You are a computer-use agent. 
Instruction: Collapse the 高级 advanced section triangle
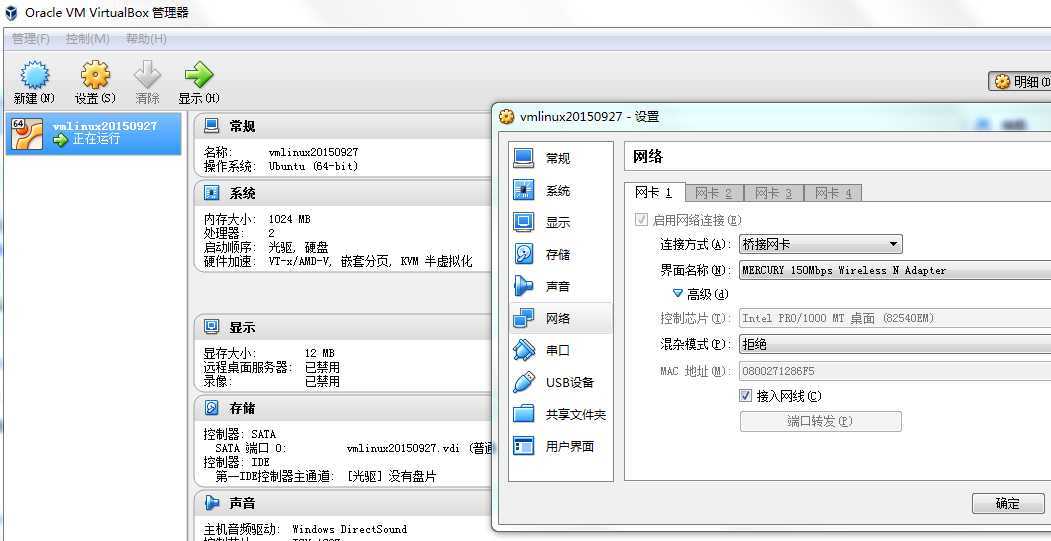pyautogui.click(x=677, y=293)
